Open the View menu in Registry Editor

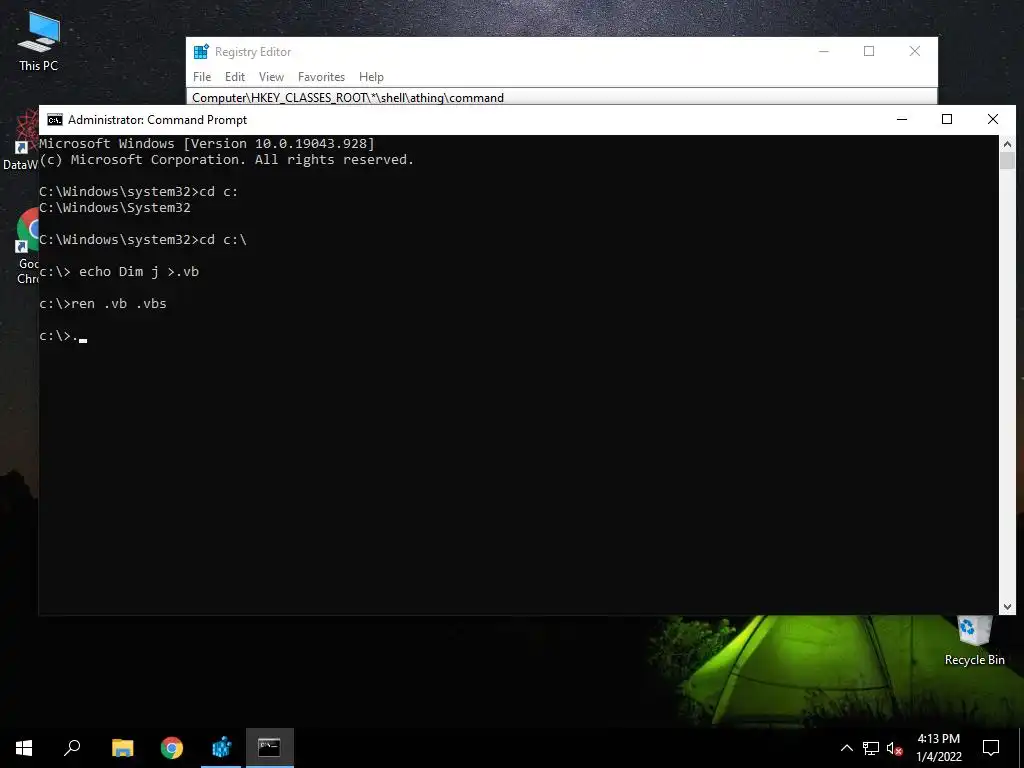(x=271, y=77)
